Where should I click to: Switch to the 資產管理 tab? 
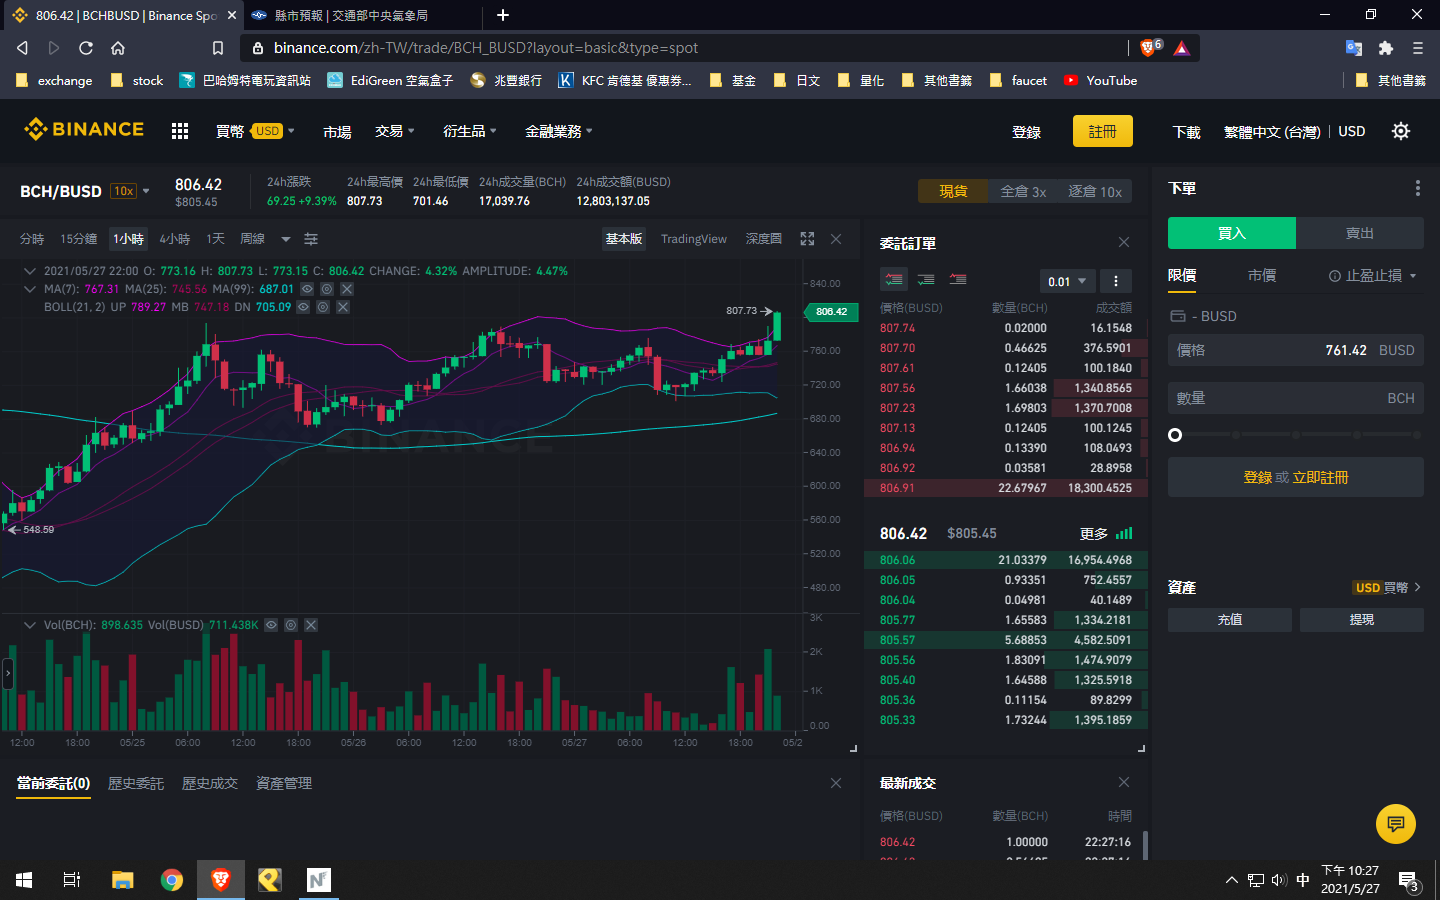click(284, 783)
